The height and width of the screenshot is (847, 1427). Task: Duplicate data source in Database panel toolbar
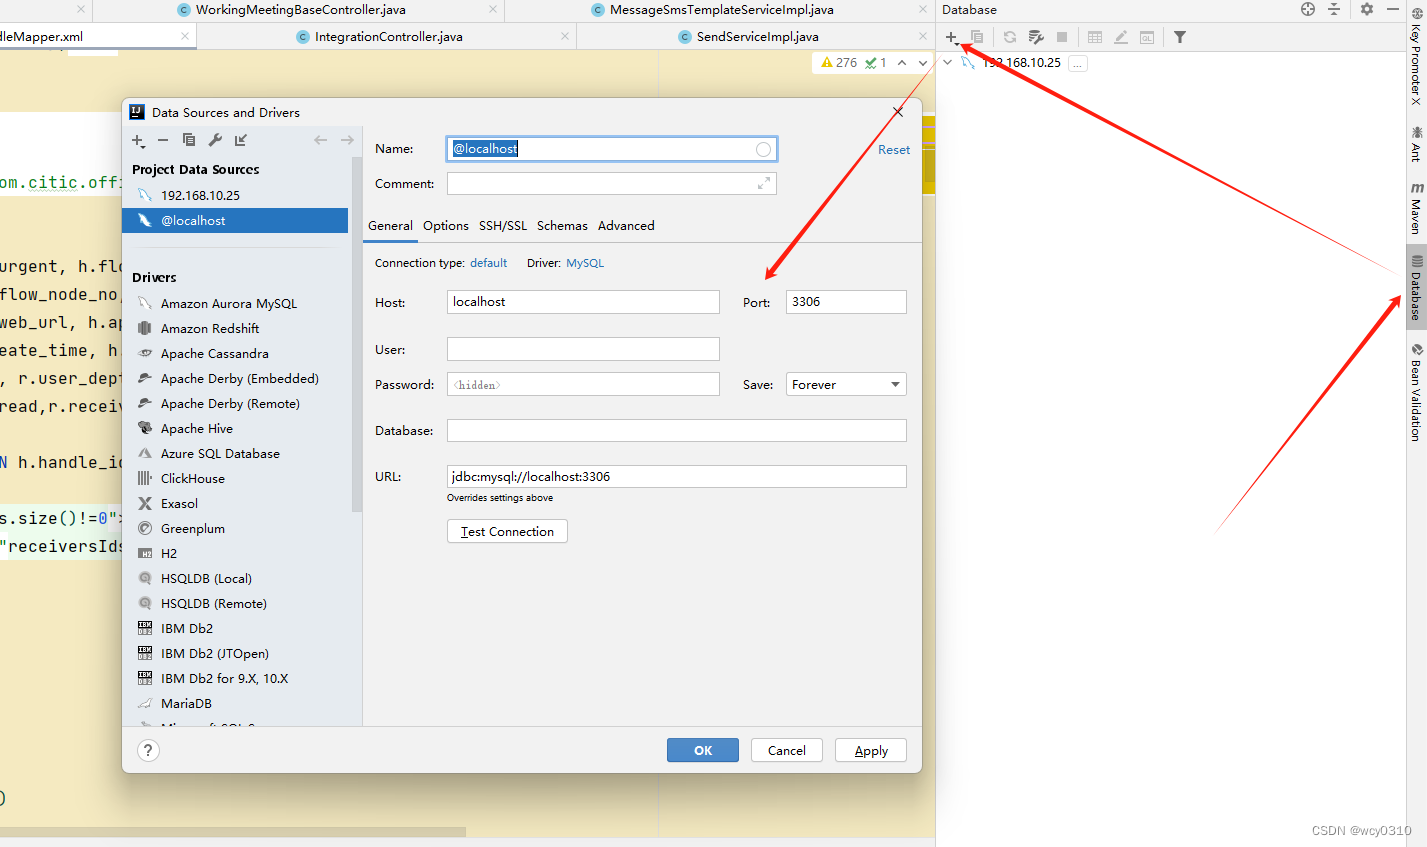pyautogui.click(x=977, y=37)
